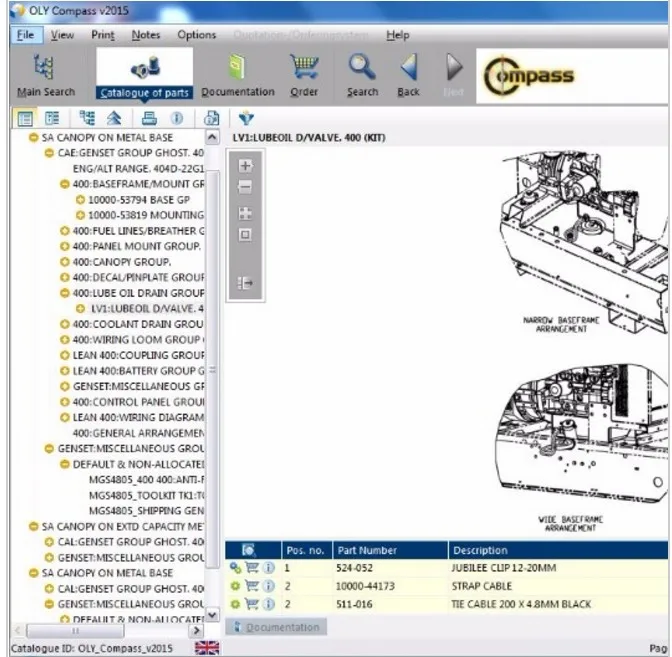Add JUBILEE CLIP row to cart

pos(252,568)
